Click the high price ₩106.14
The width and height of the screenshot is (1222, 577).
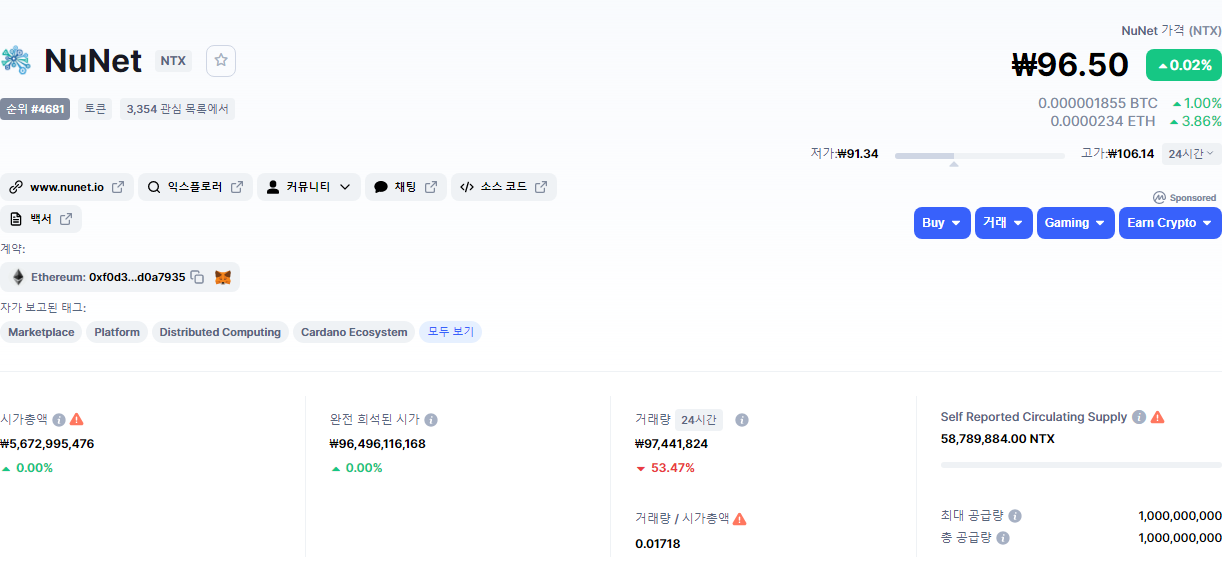point(1130,154)
